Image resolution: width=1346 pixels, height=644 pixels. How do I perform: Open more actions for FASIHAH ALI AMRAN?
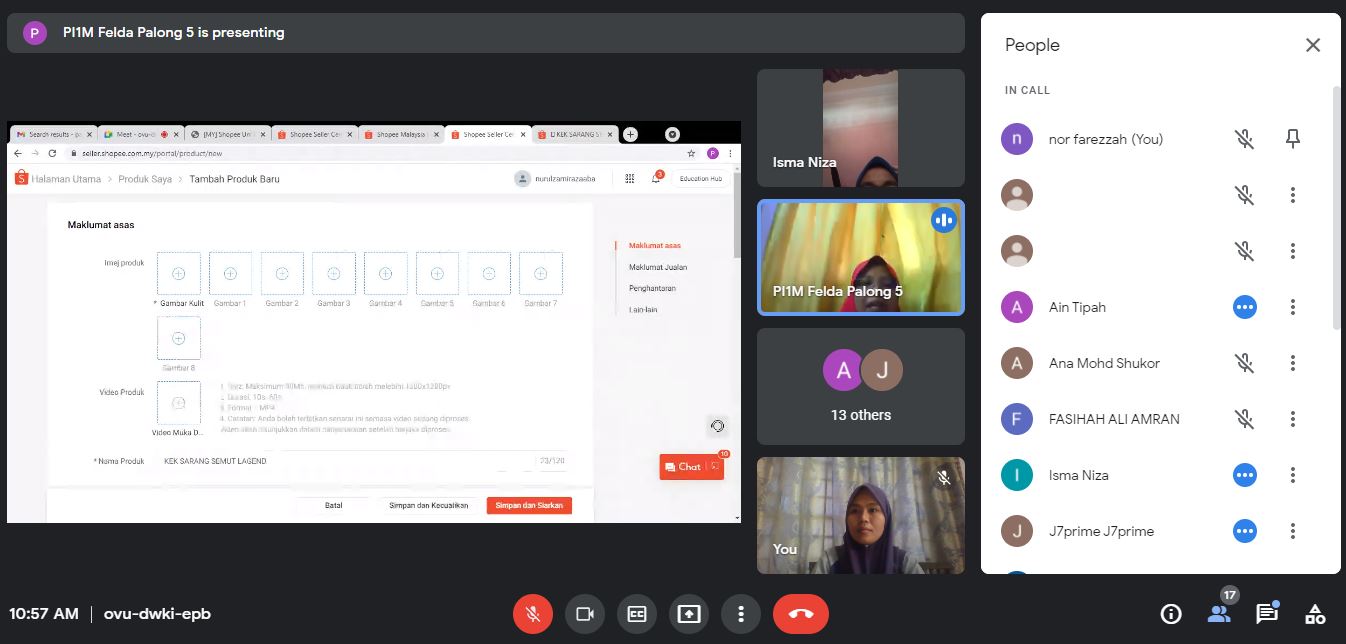coord(1293,419)
